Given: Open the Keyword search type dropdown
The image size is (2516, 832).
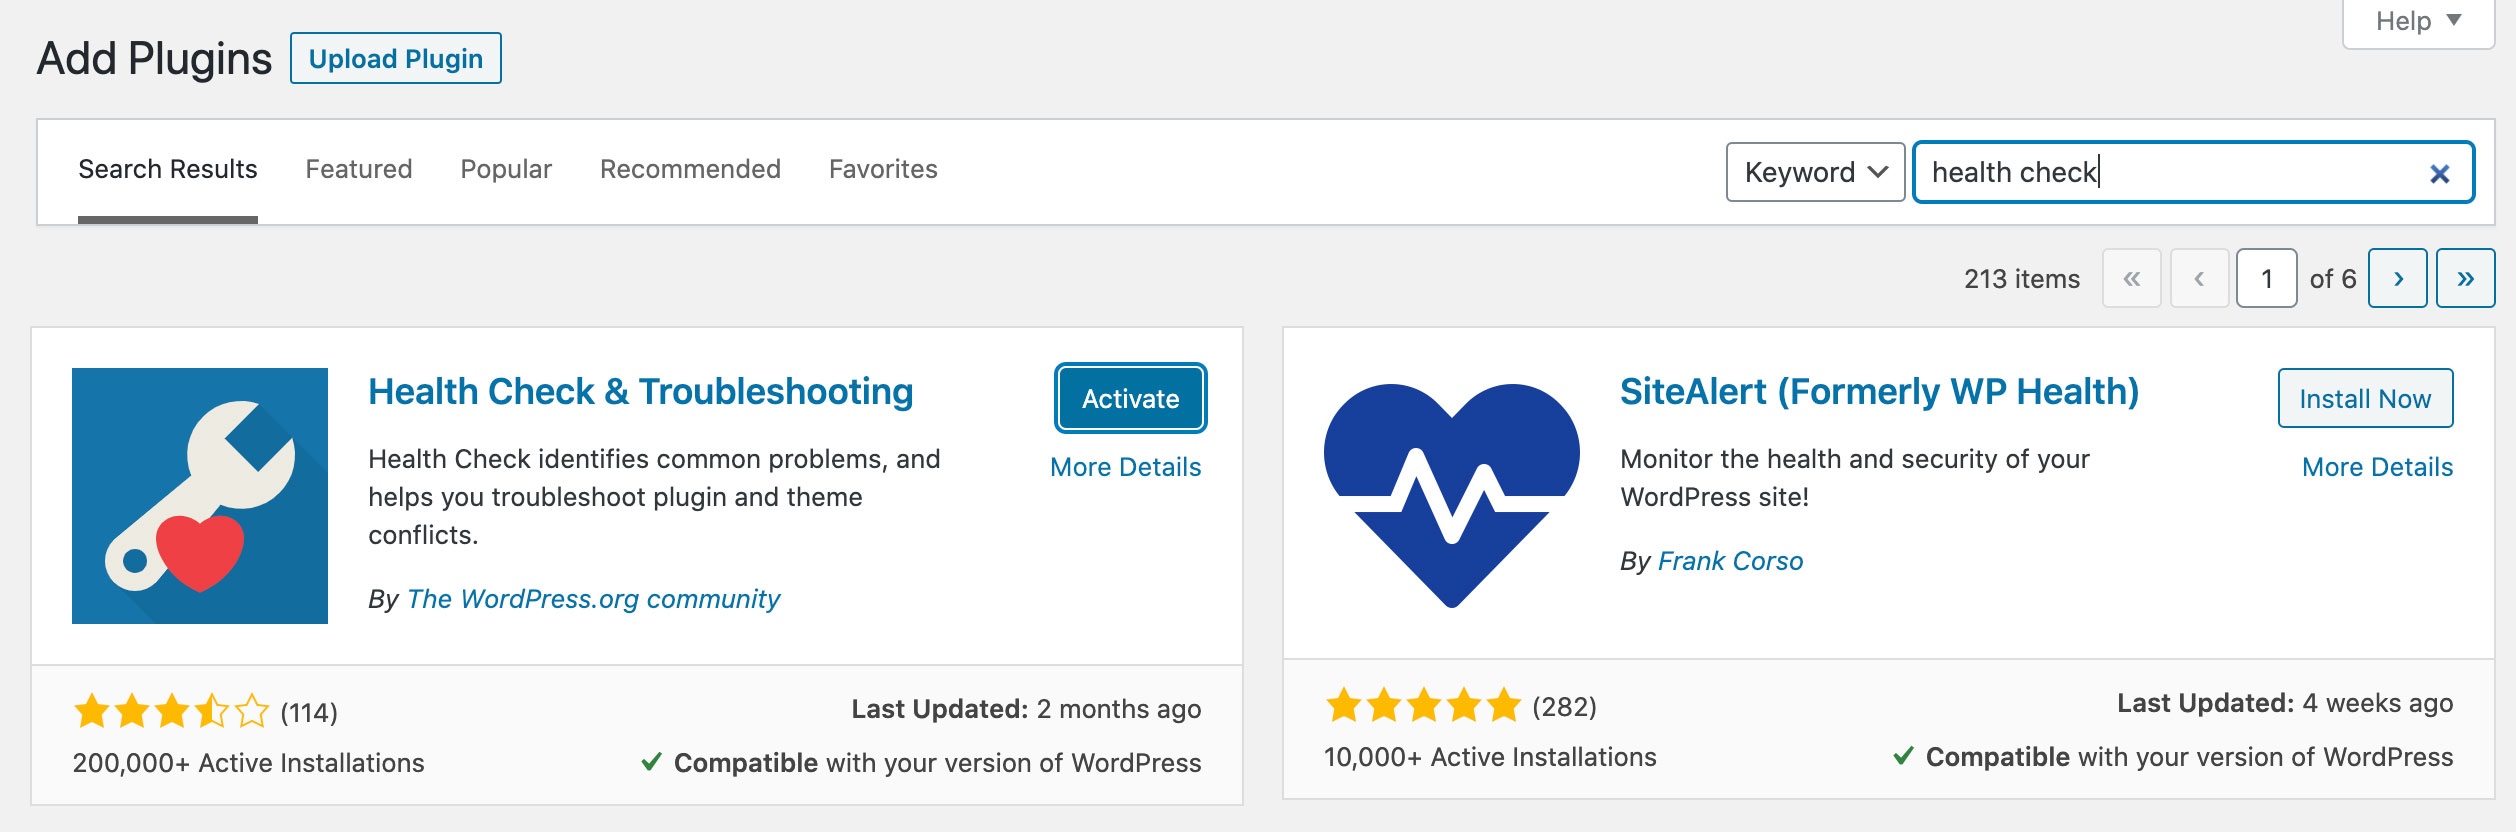Looking at the screenshot, I should (1815, 172).
